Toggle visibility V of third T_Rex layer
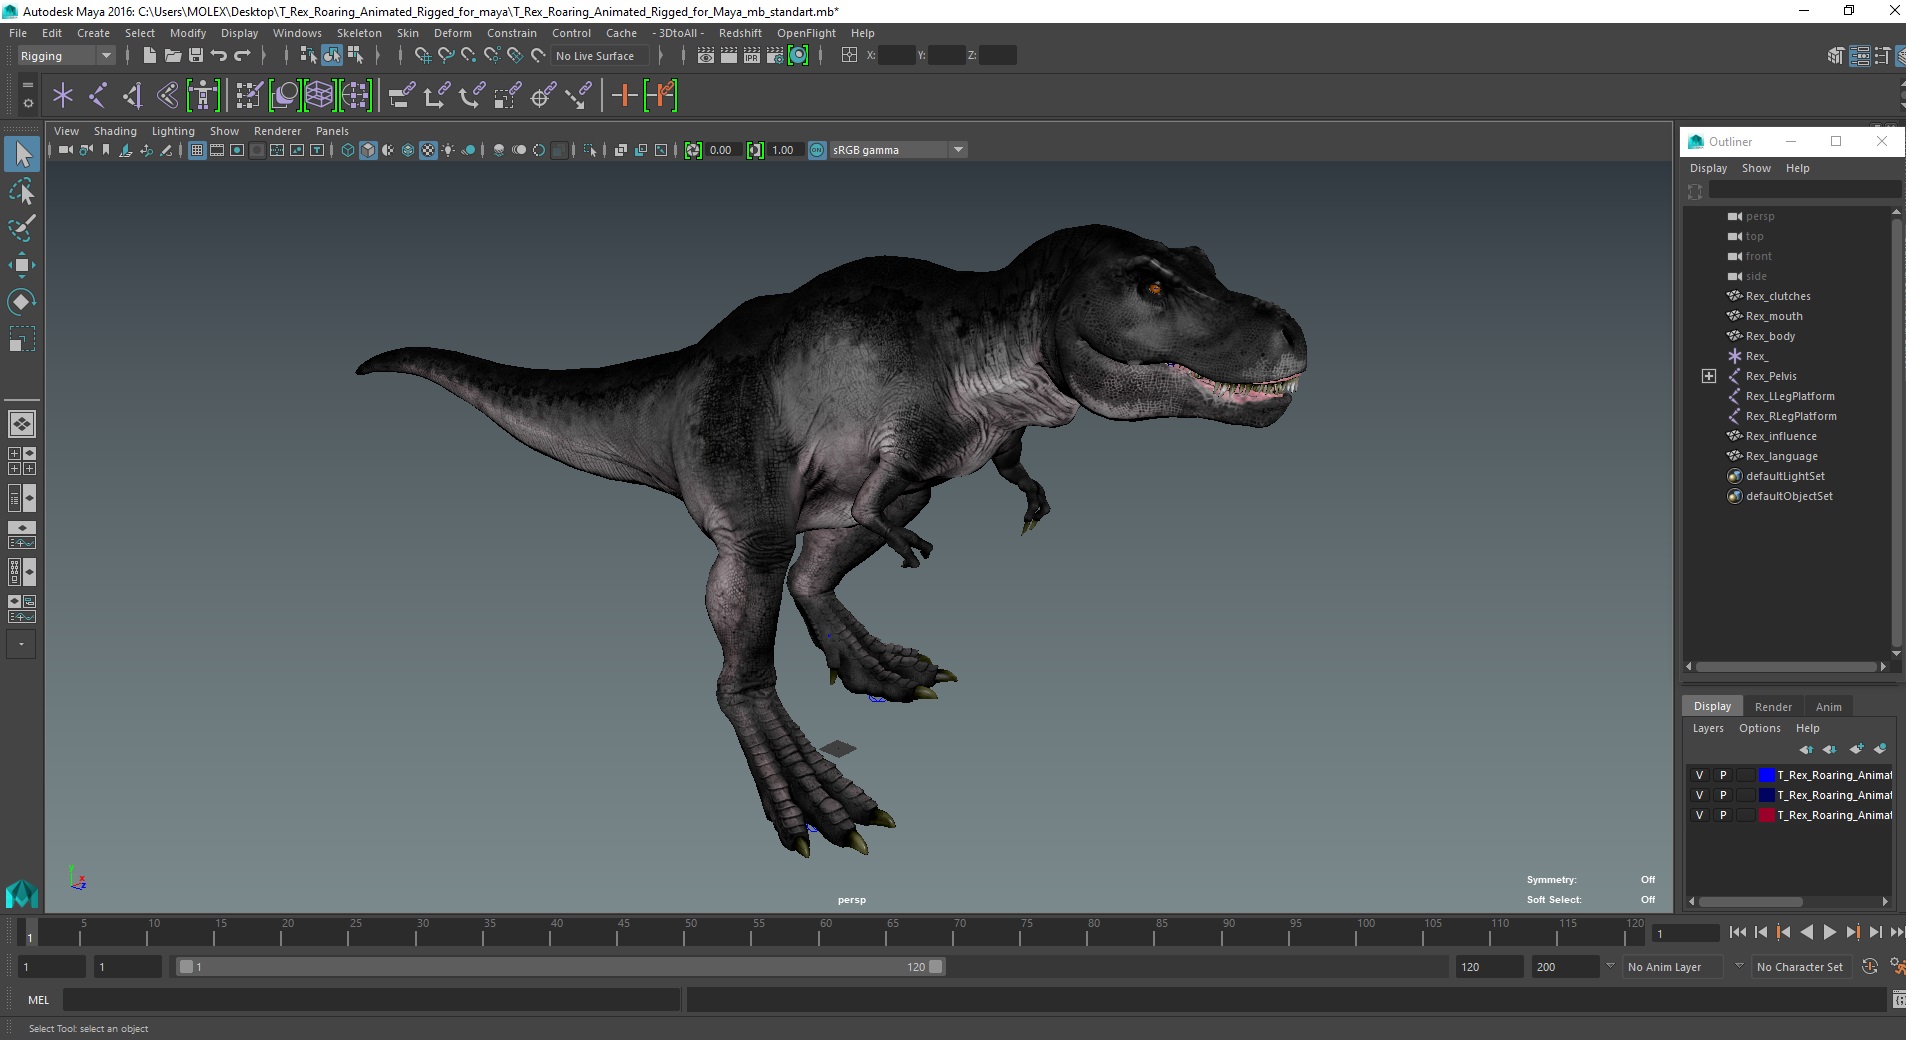Image resolution: width=1906 pixels, height=1040 pixels. point(1699,815)
